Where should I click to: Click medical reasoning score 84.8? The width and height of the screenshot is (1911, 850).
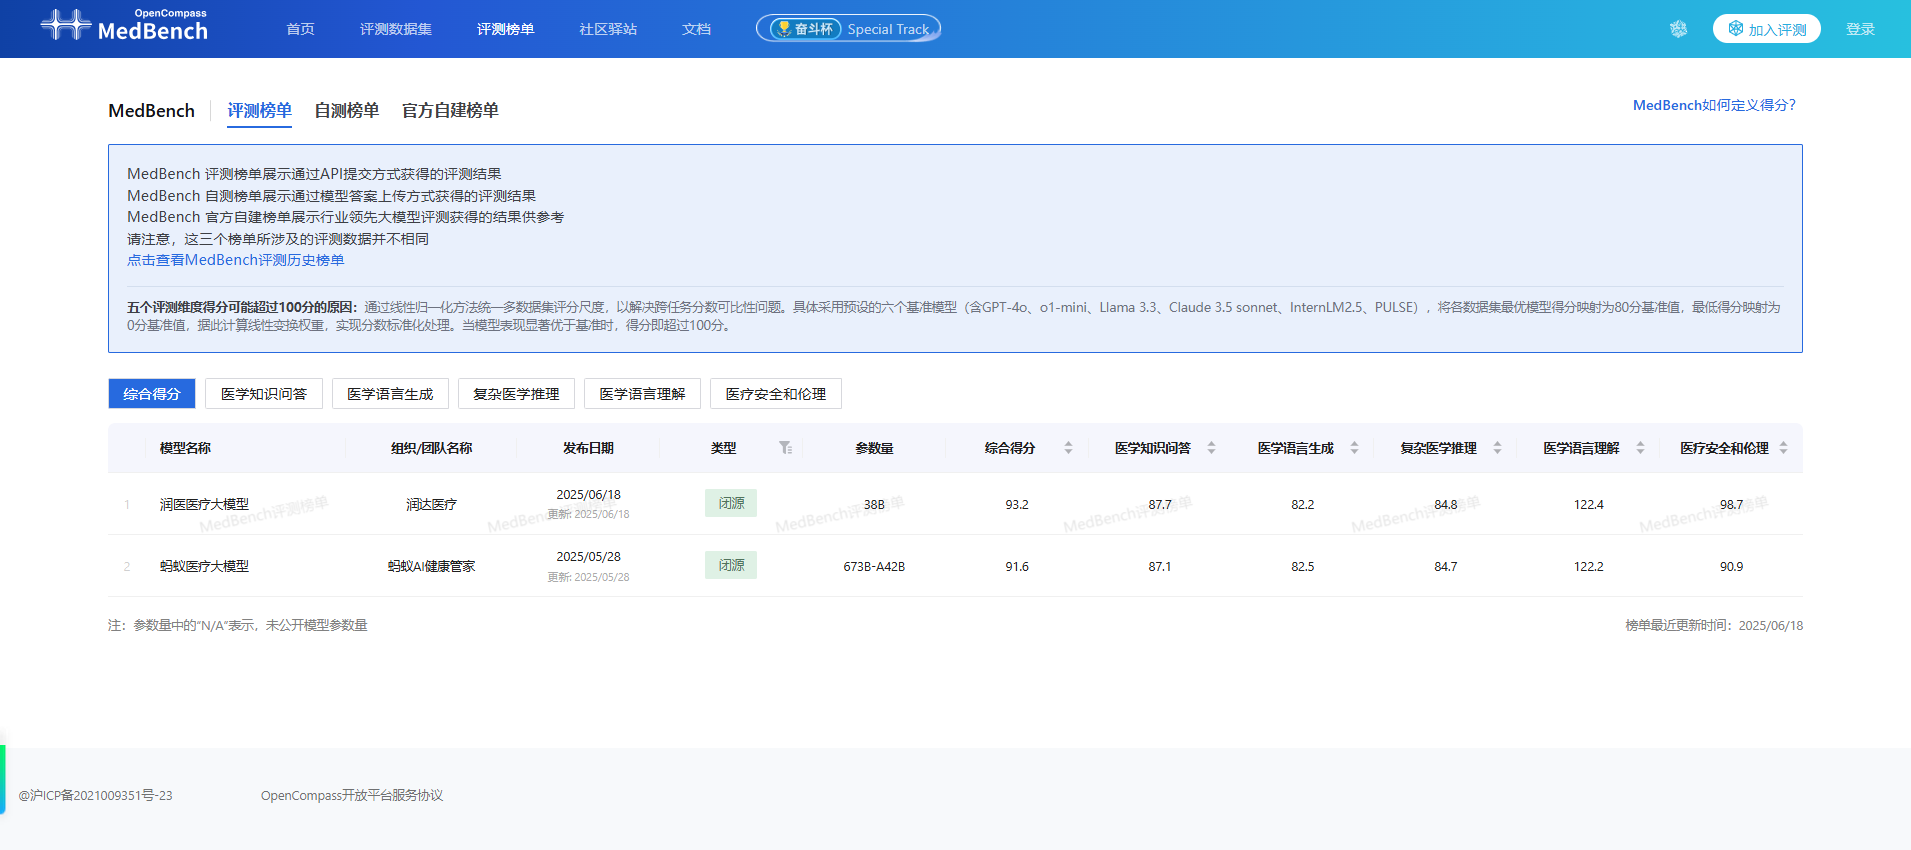coord(1446,504)
